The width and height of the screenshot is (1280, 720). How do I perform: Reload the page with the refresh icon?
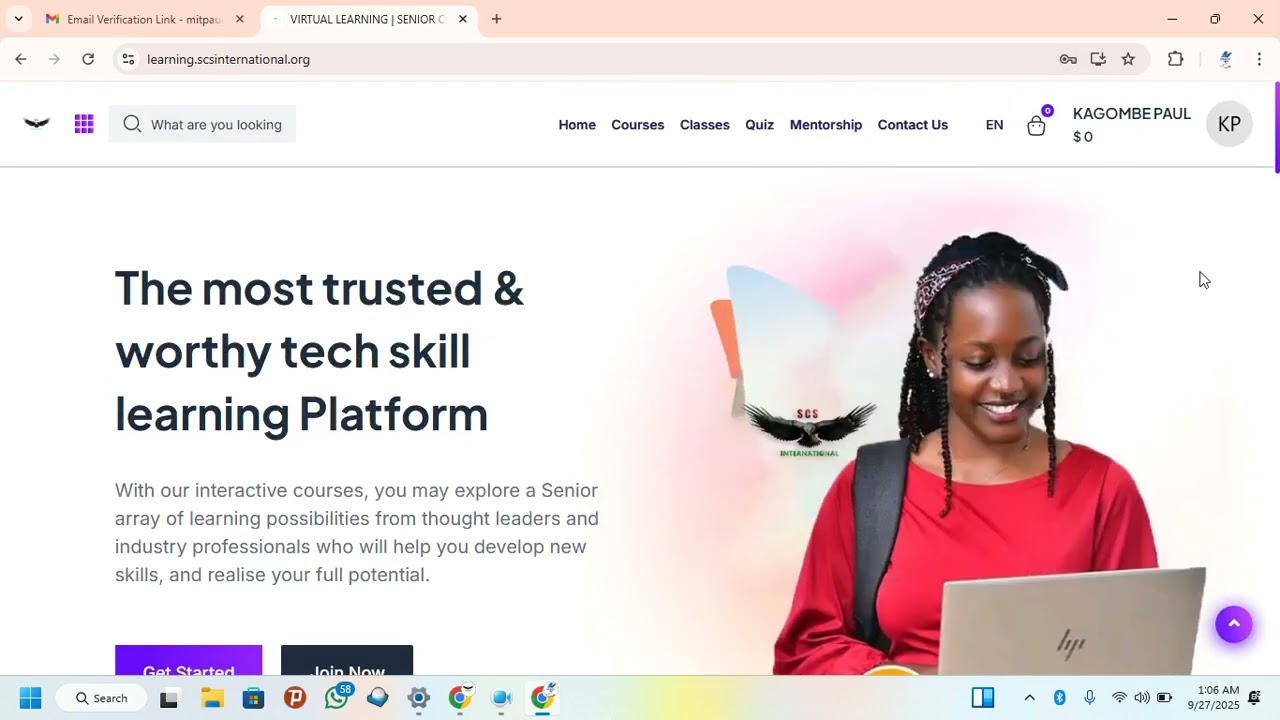click(88, 59)
